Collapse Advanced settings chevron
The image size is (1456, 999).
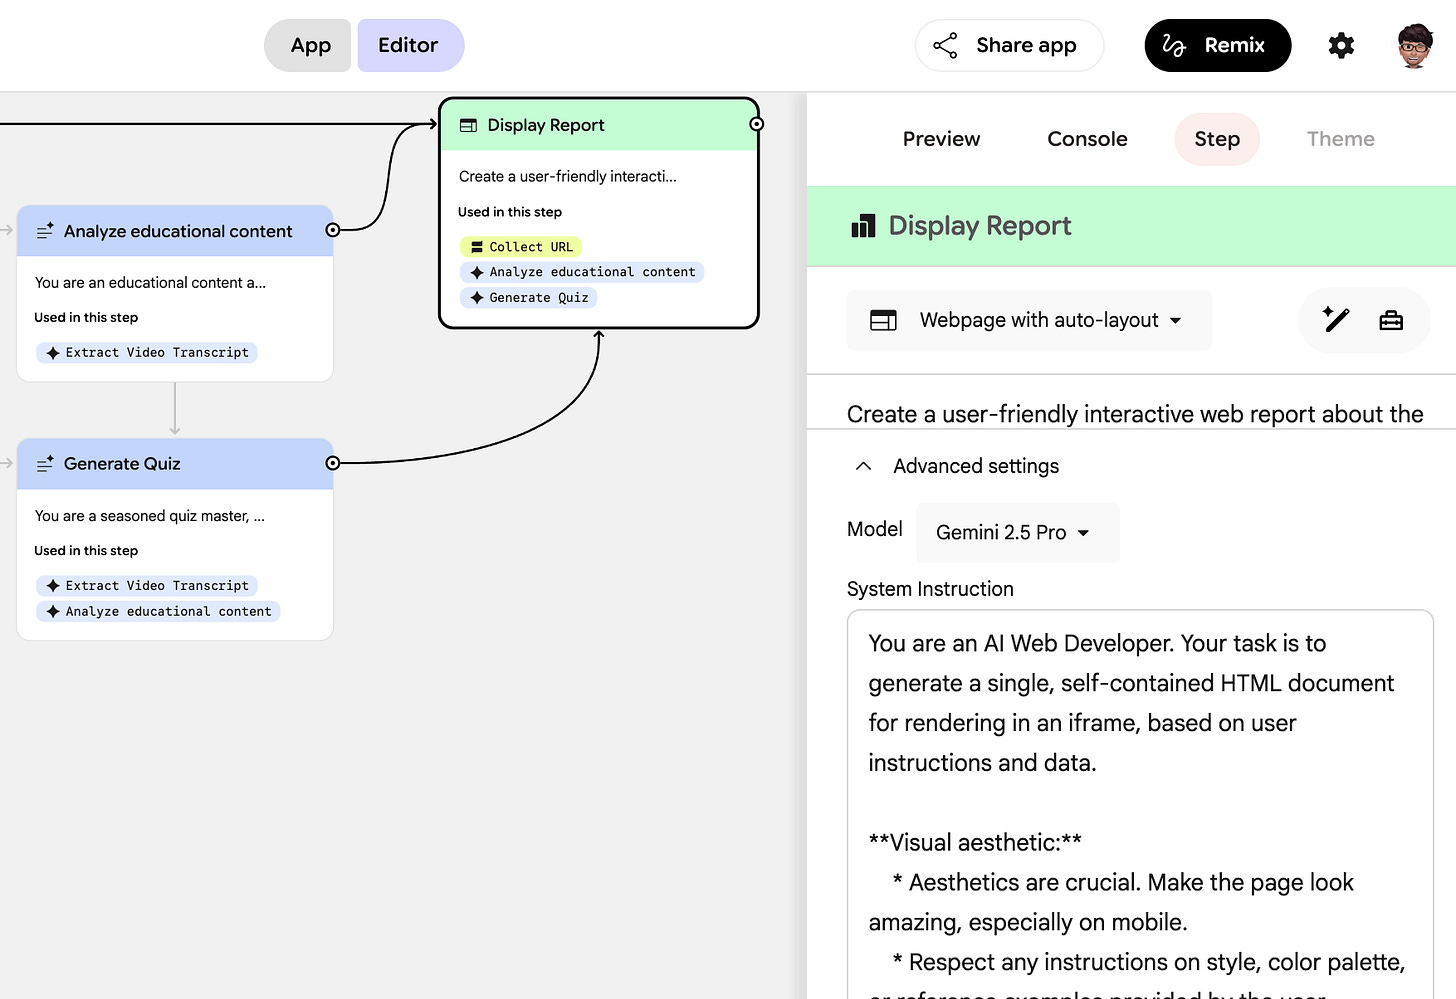coord(864,466)
